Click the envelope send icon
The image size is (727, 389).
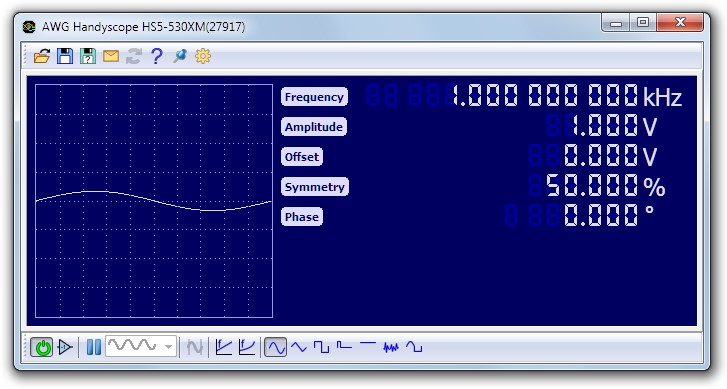coord(111,56)
